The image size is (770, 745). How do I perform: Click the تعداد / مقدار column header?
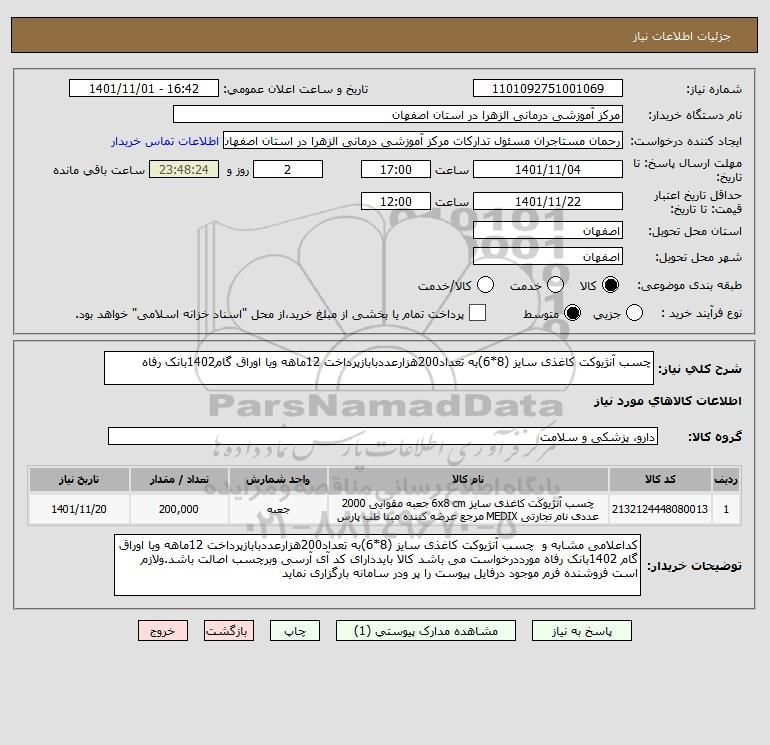pyautogui.click(x=179, y=479)
